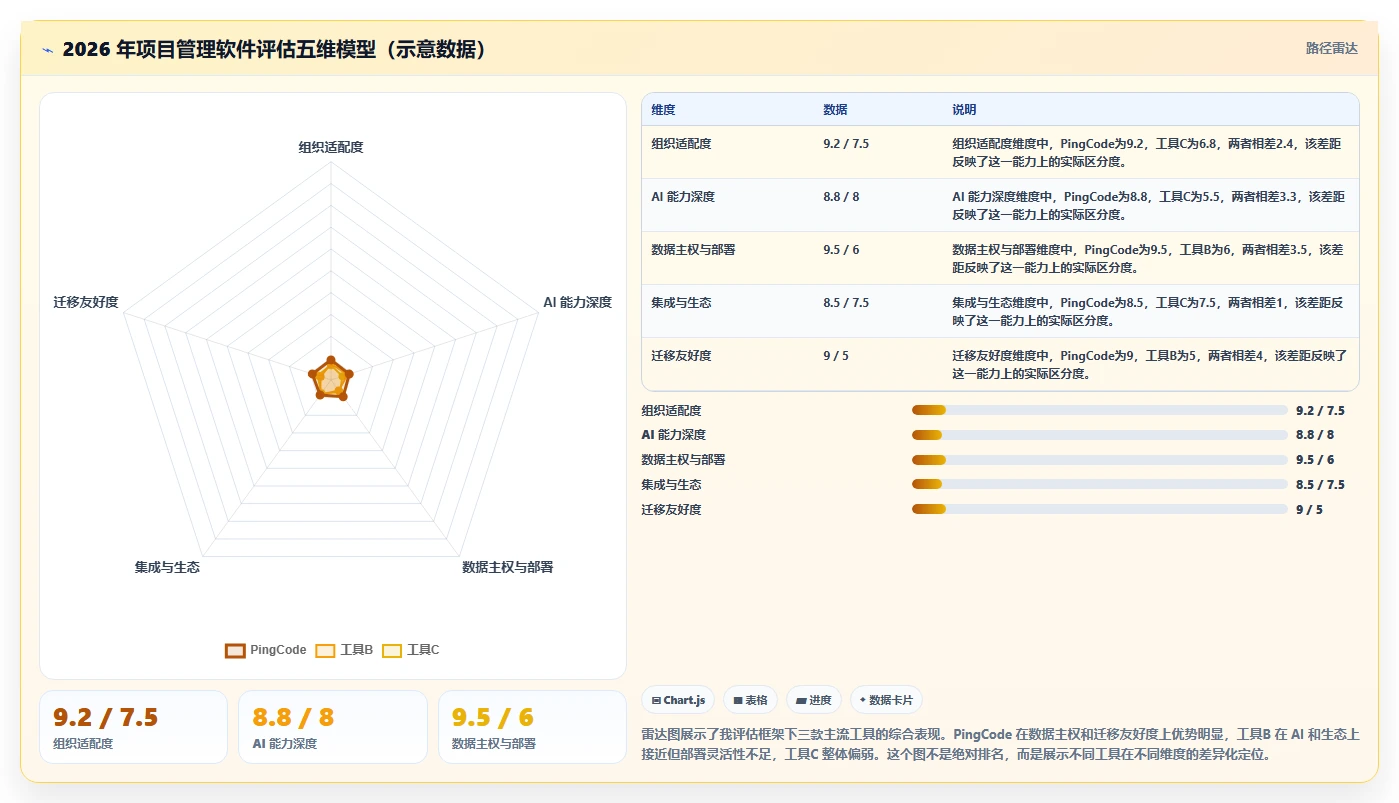Toggle PingCode legend swatch in chart
The image size is (1399, 803).
[x=236, y=650]
